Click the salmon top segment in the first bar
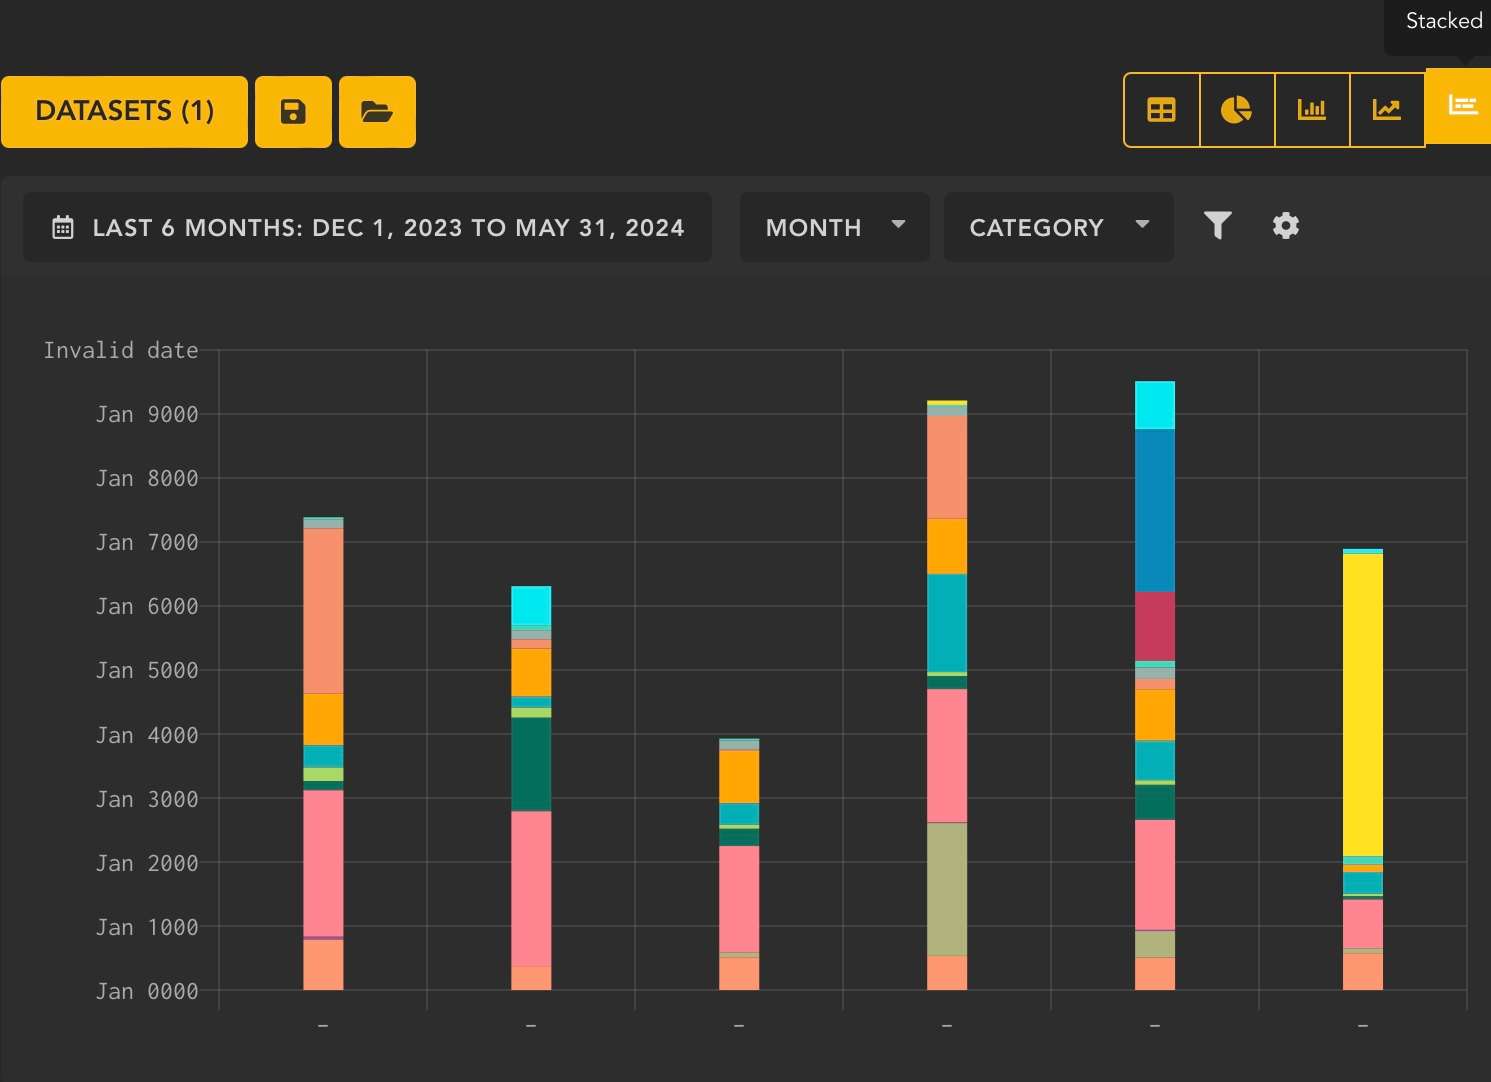The width and height of the screenshot is (1491, 1082). pos(323,611)
